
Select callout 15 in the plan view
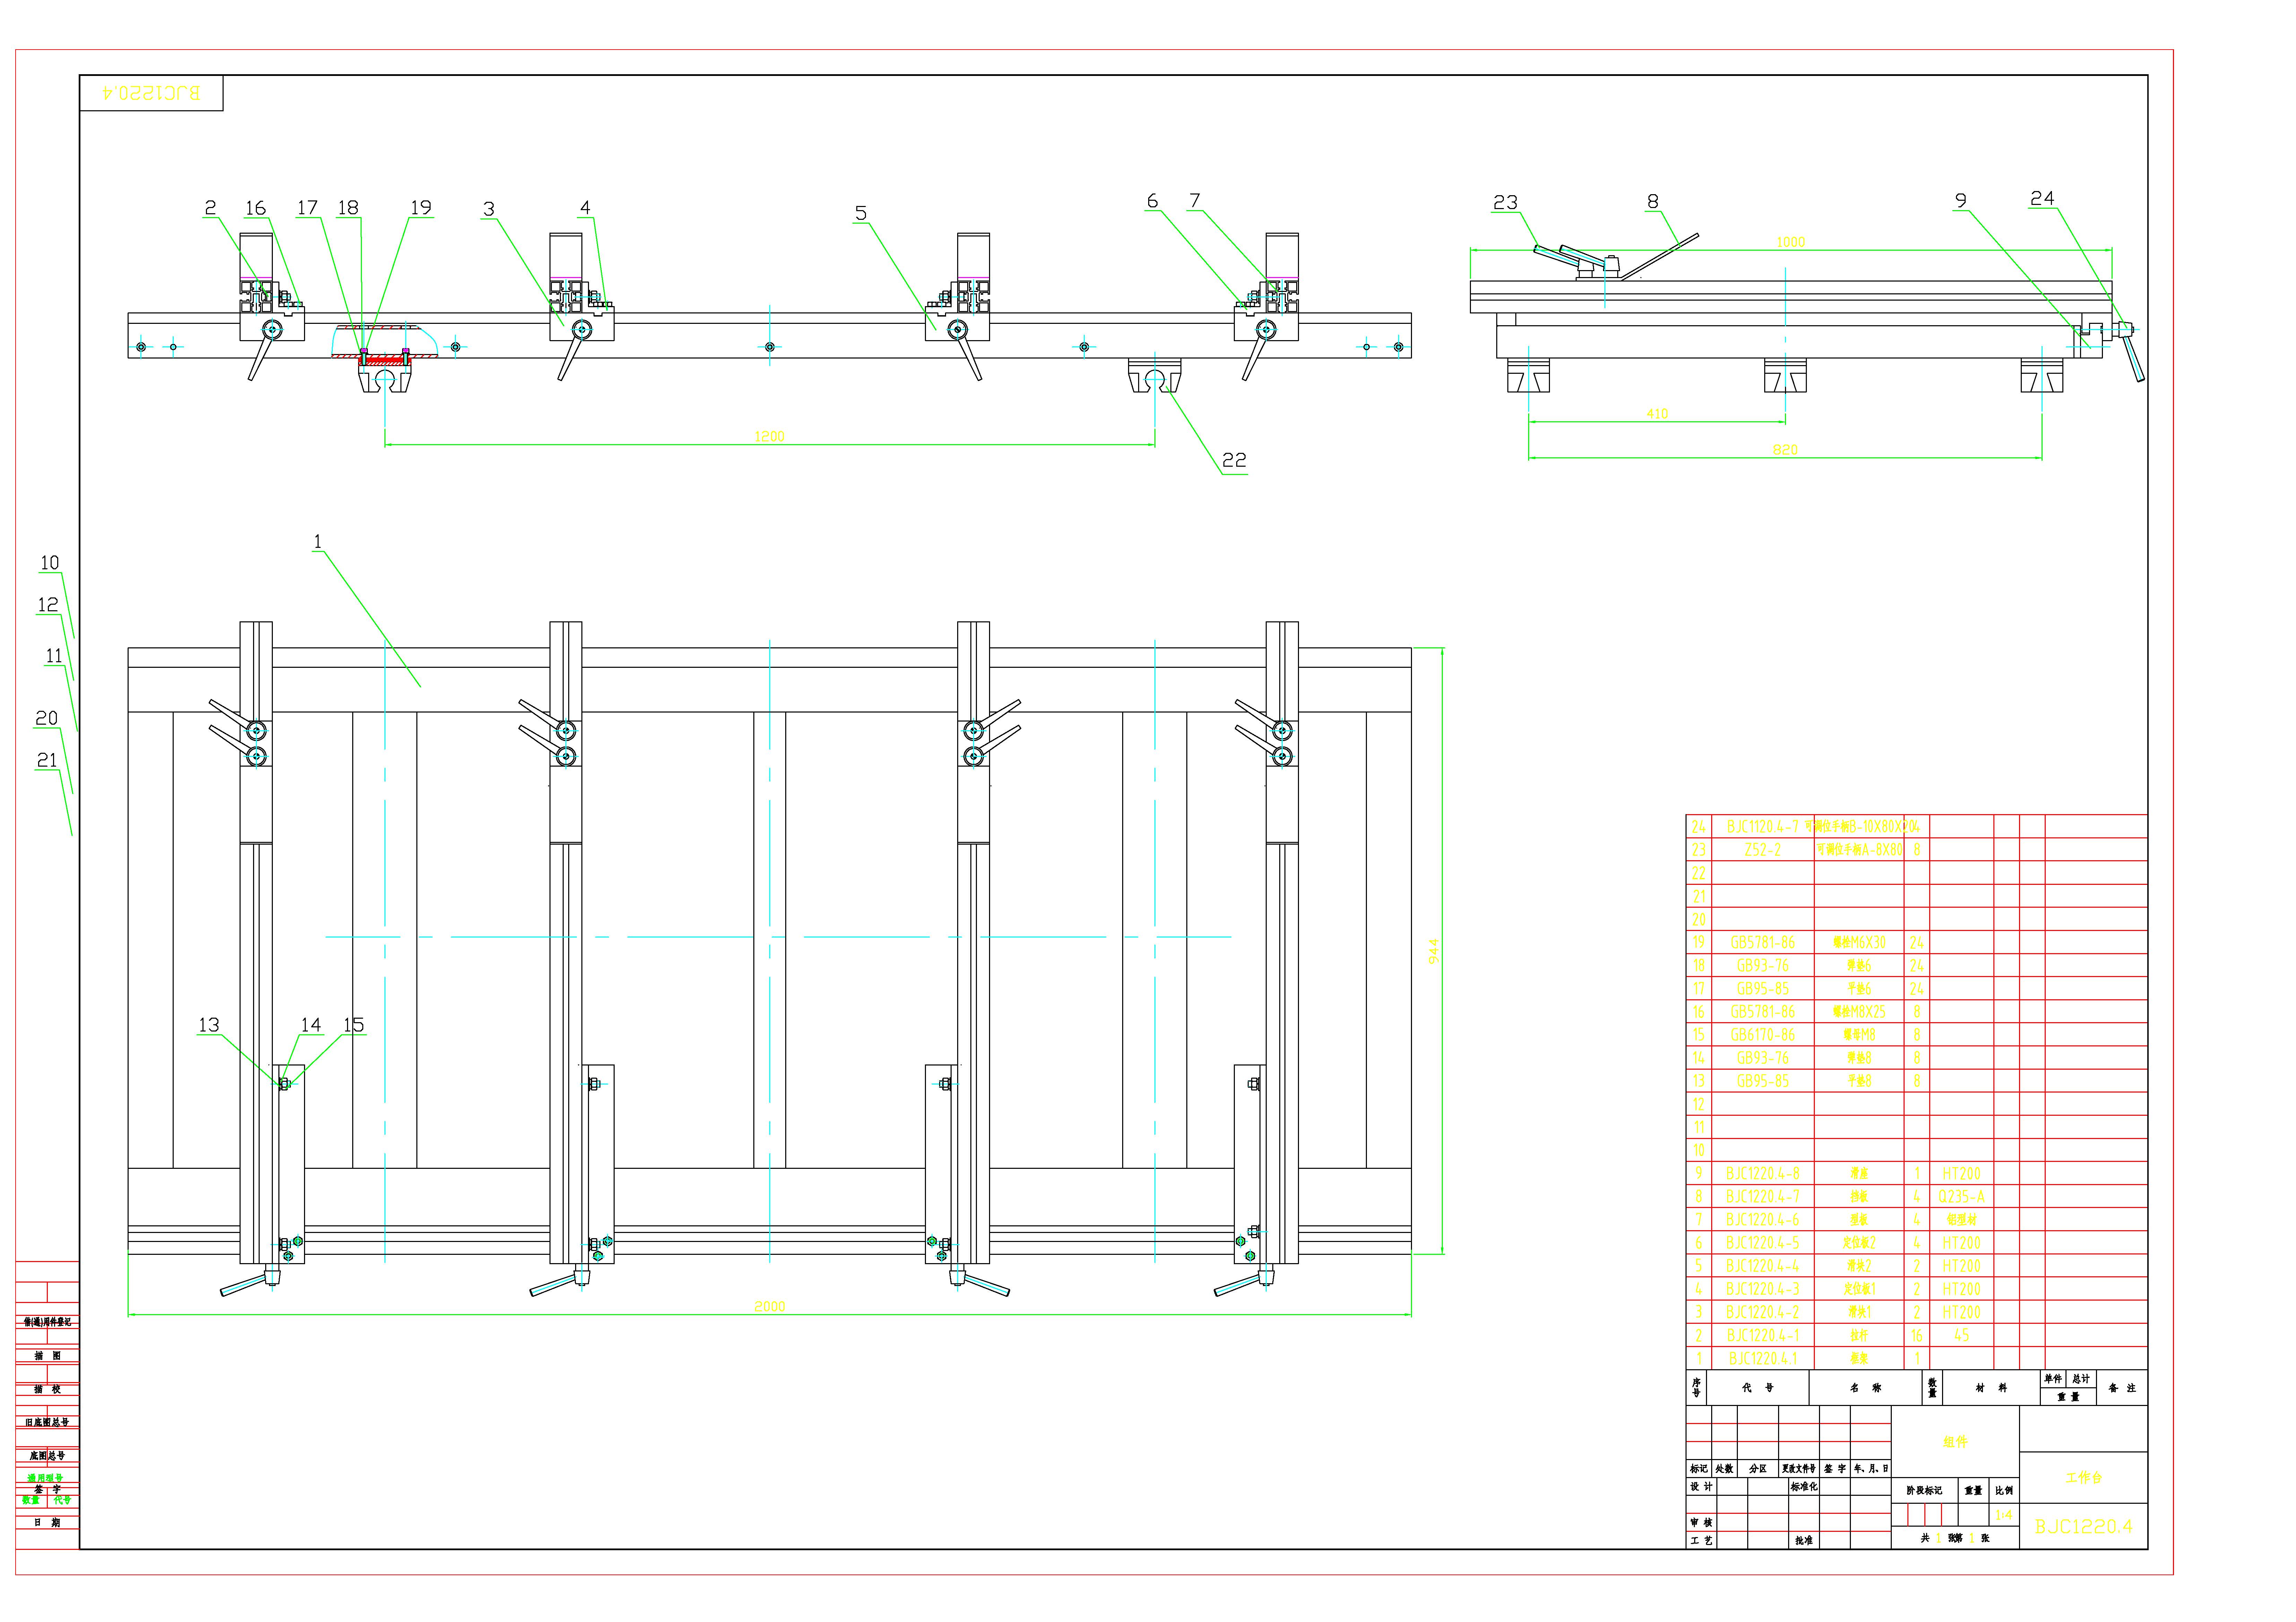354,1025
